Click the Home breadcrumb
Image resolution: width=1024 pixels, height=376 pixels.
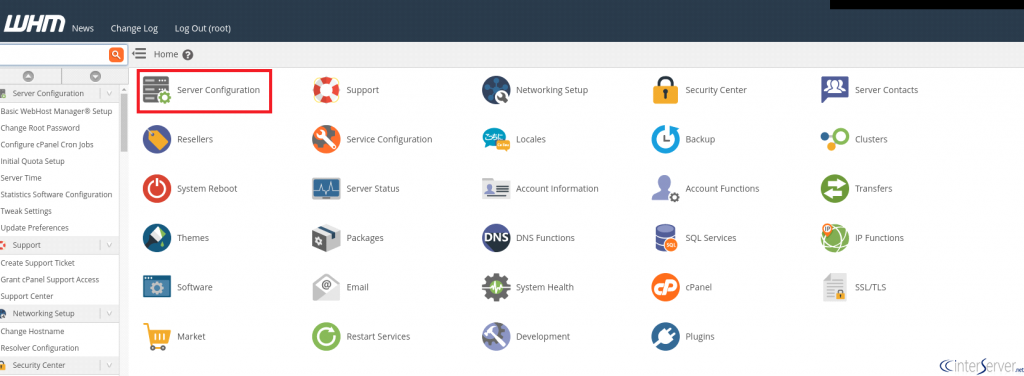click(166, 55)
